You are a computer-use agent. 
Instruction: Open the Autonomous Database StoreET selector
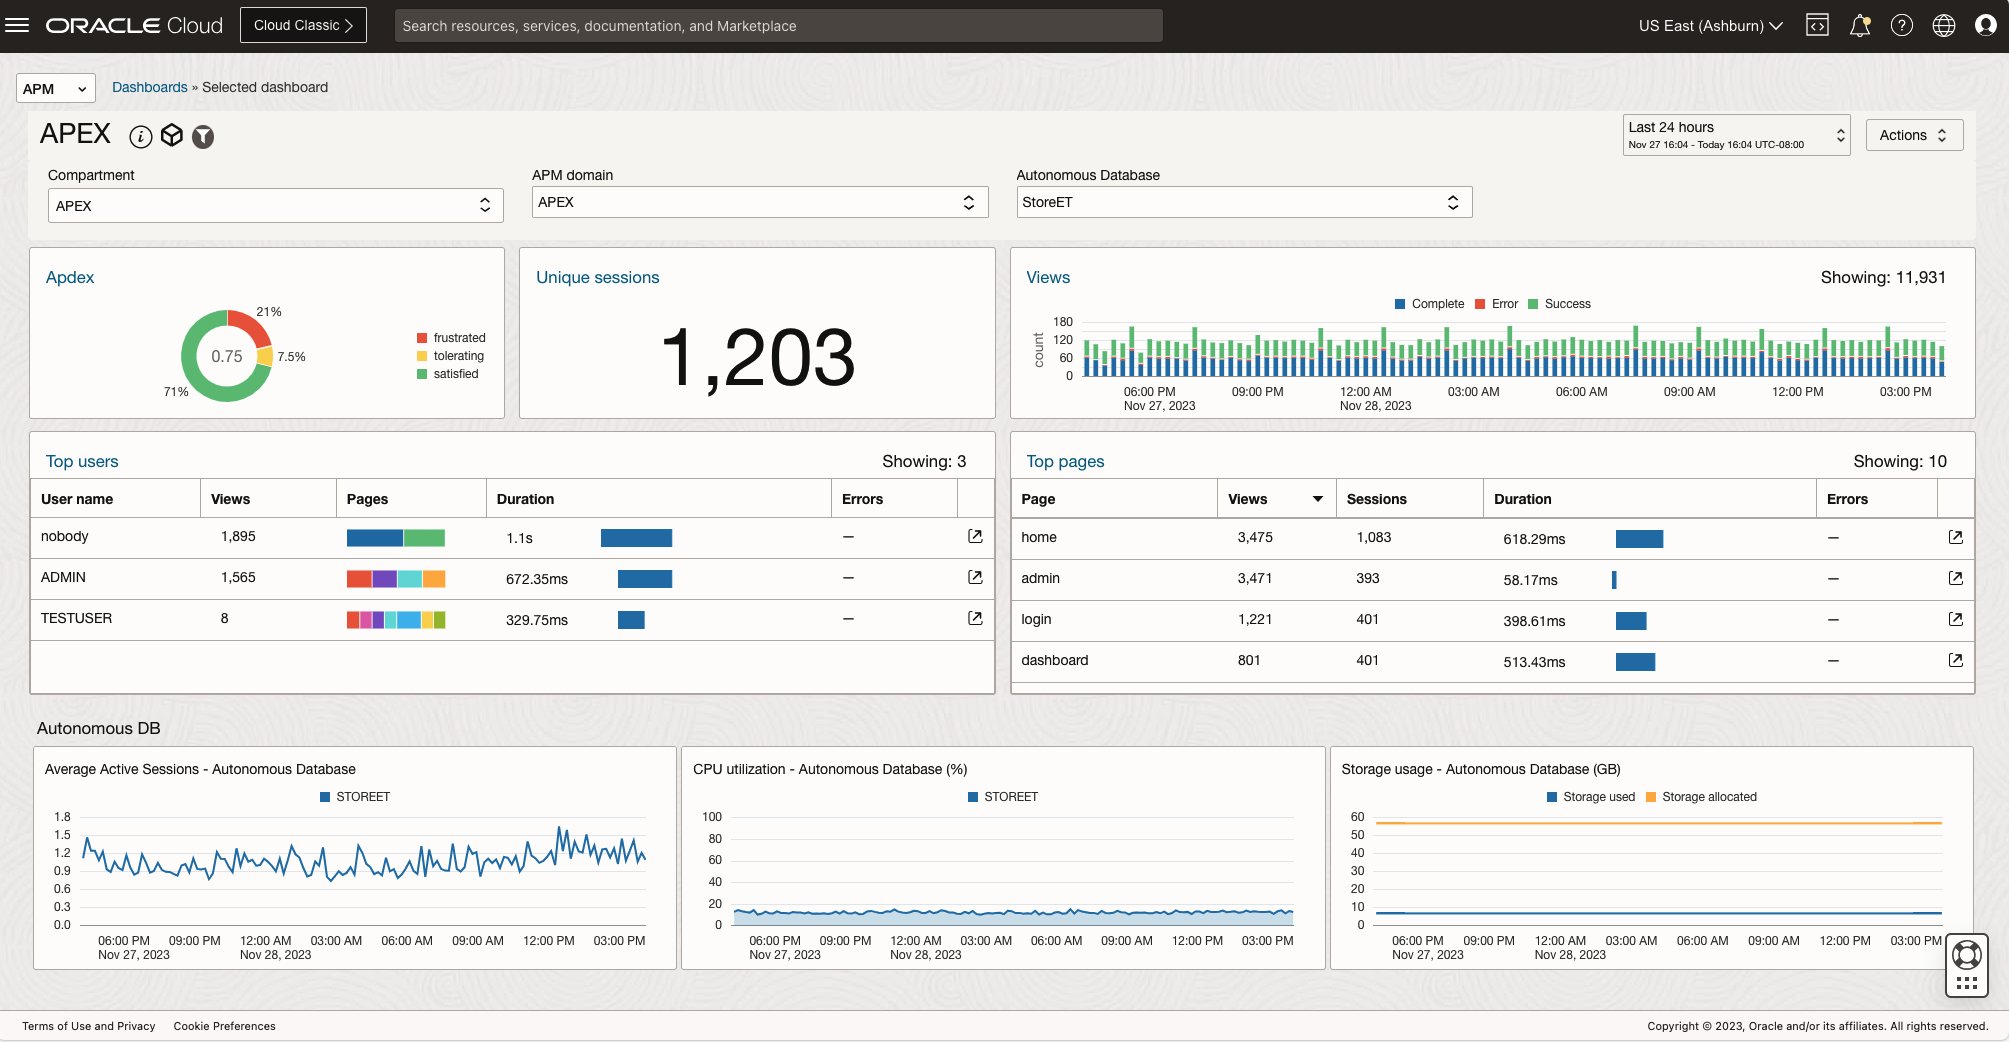1243,202
